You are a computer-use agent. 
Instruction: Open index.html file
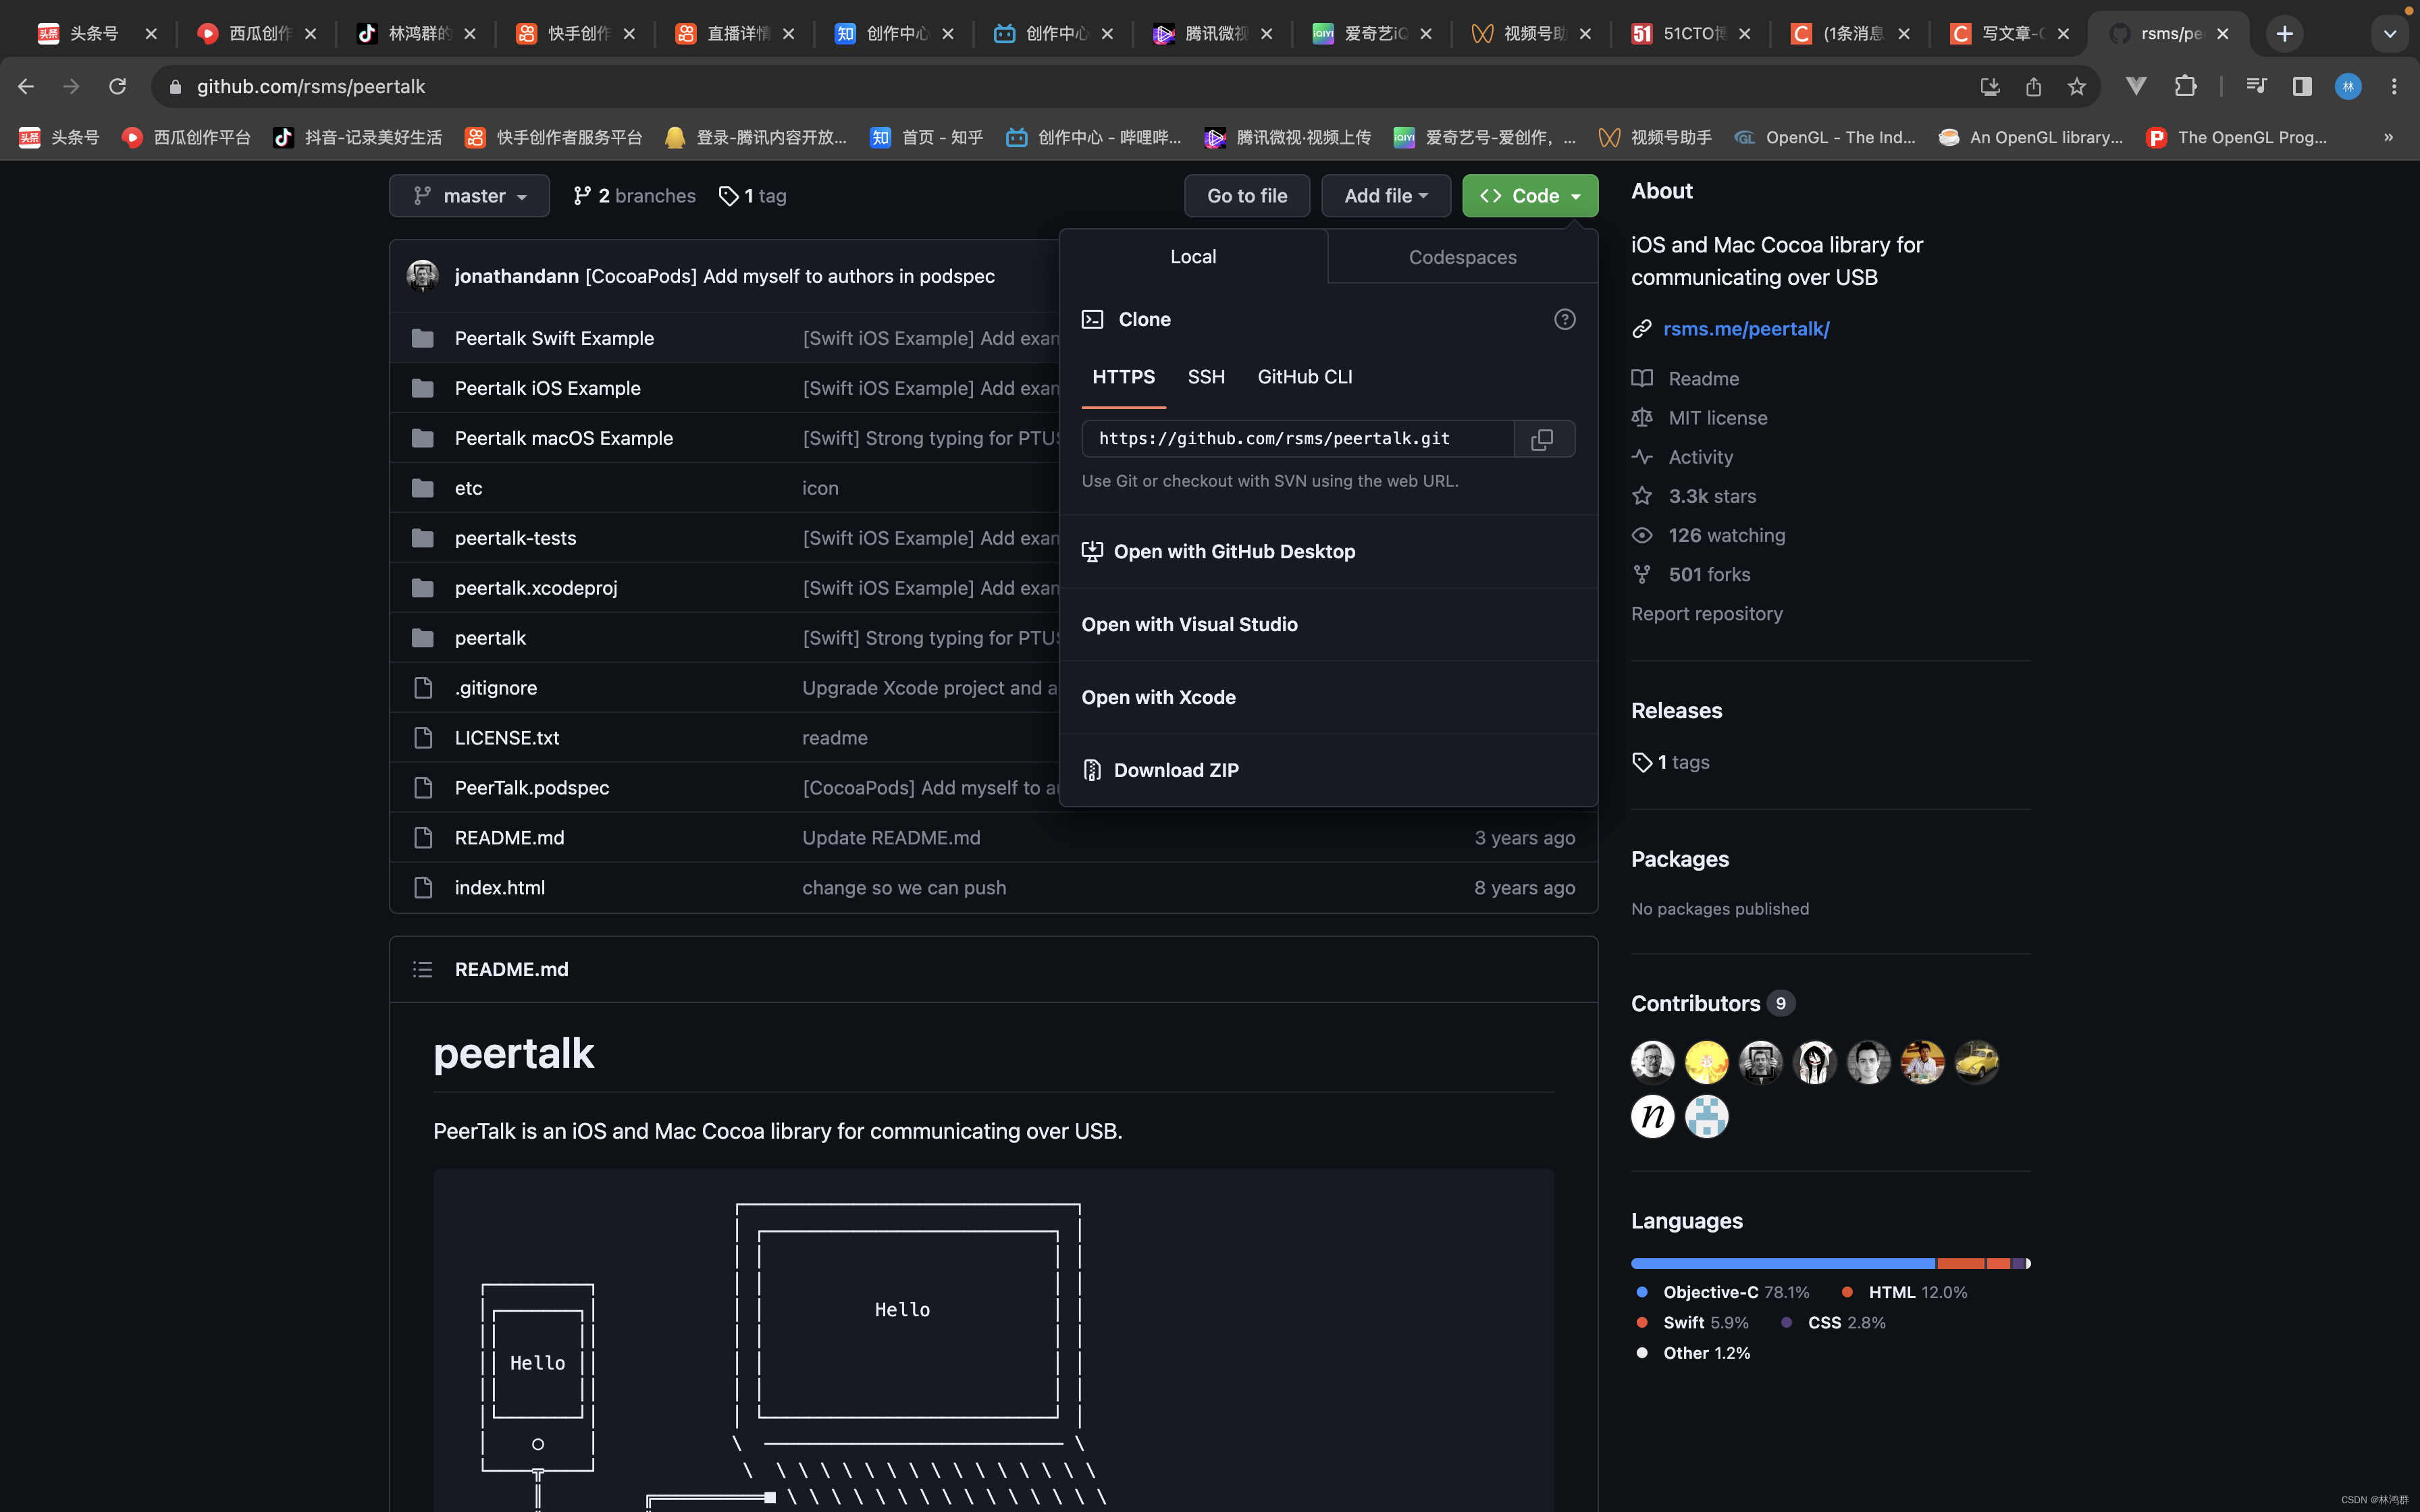(x=500, y=888)
